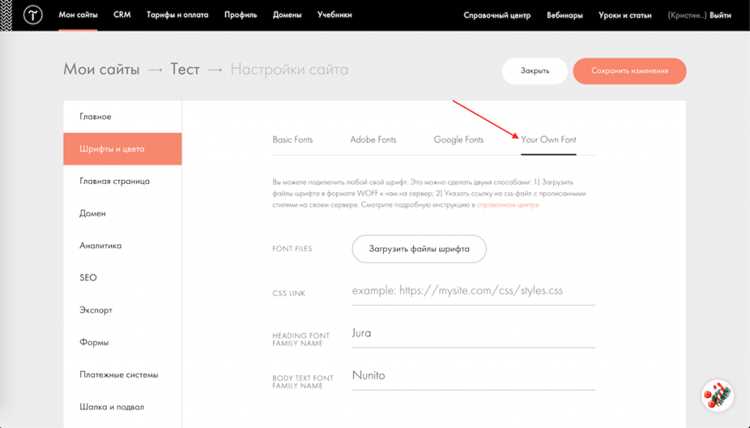Viewport: 750px width, 428px height.
Task: Click the account name next to Выйти
Action: click(687, 15)
